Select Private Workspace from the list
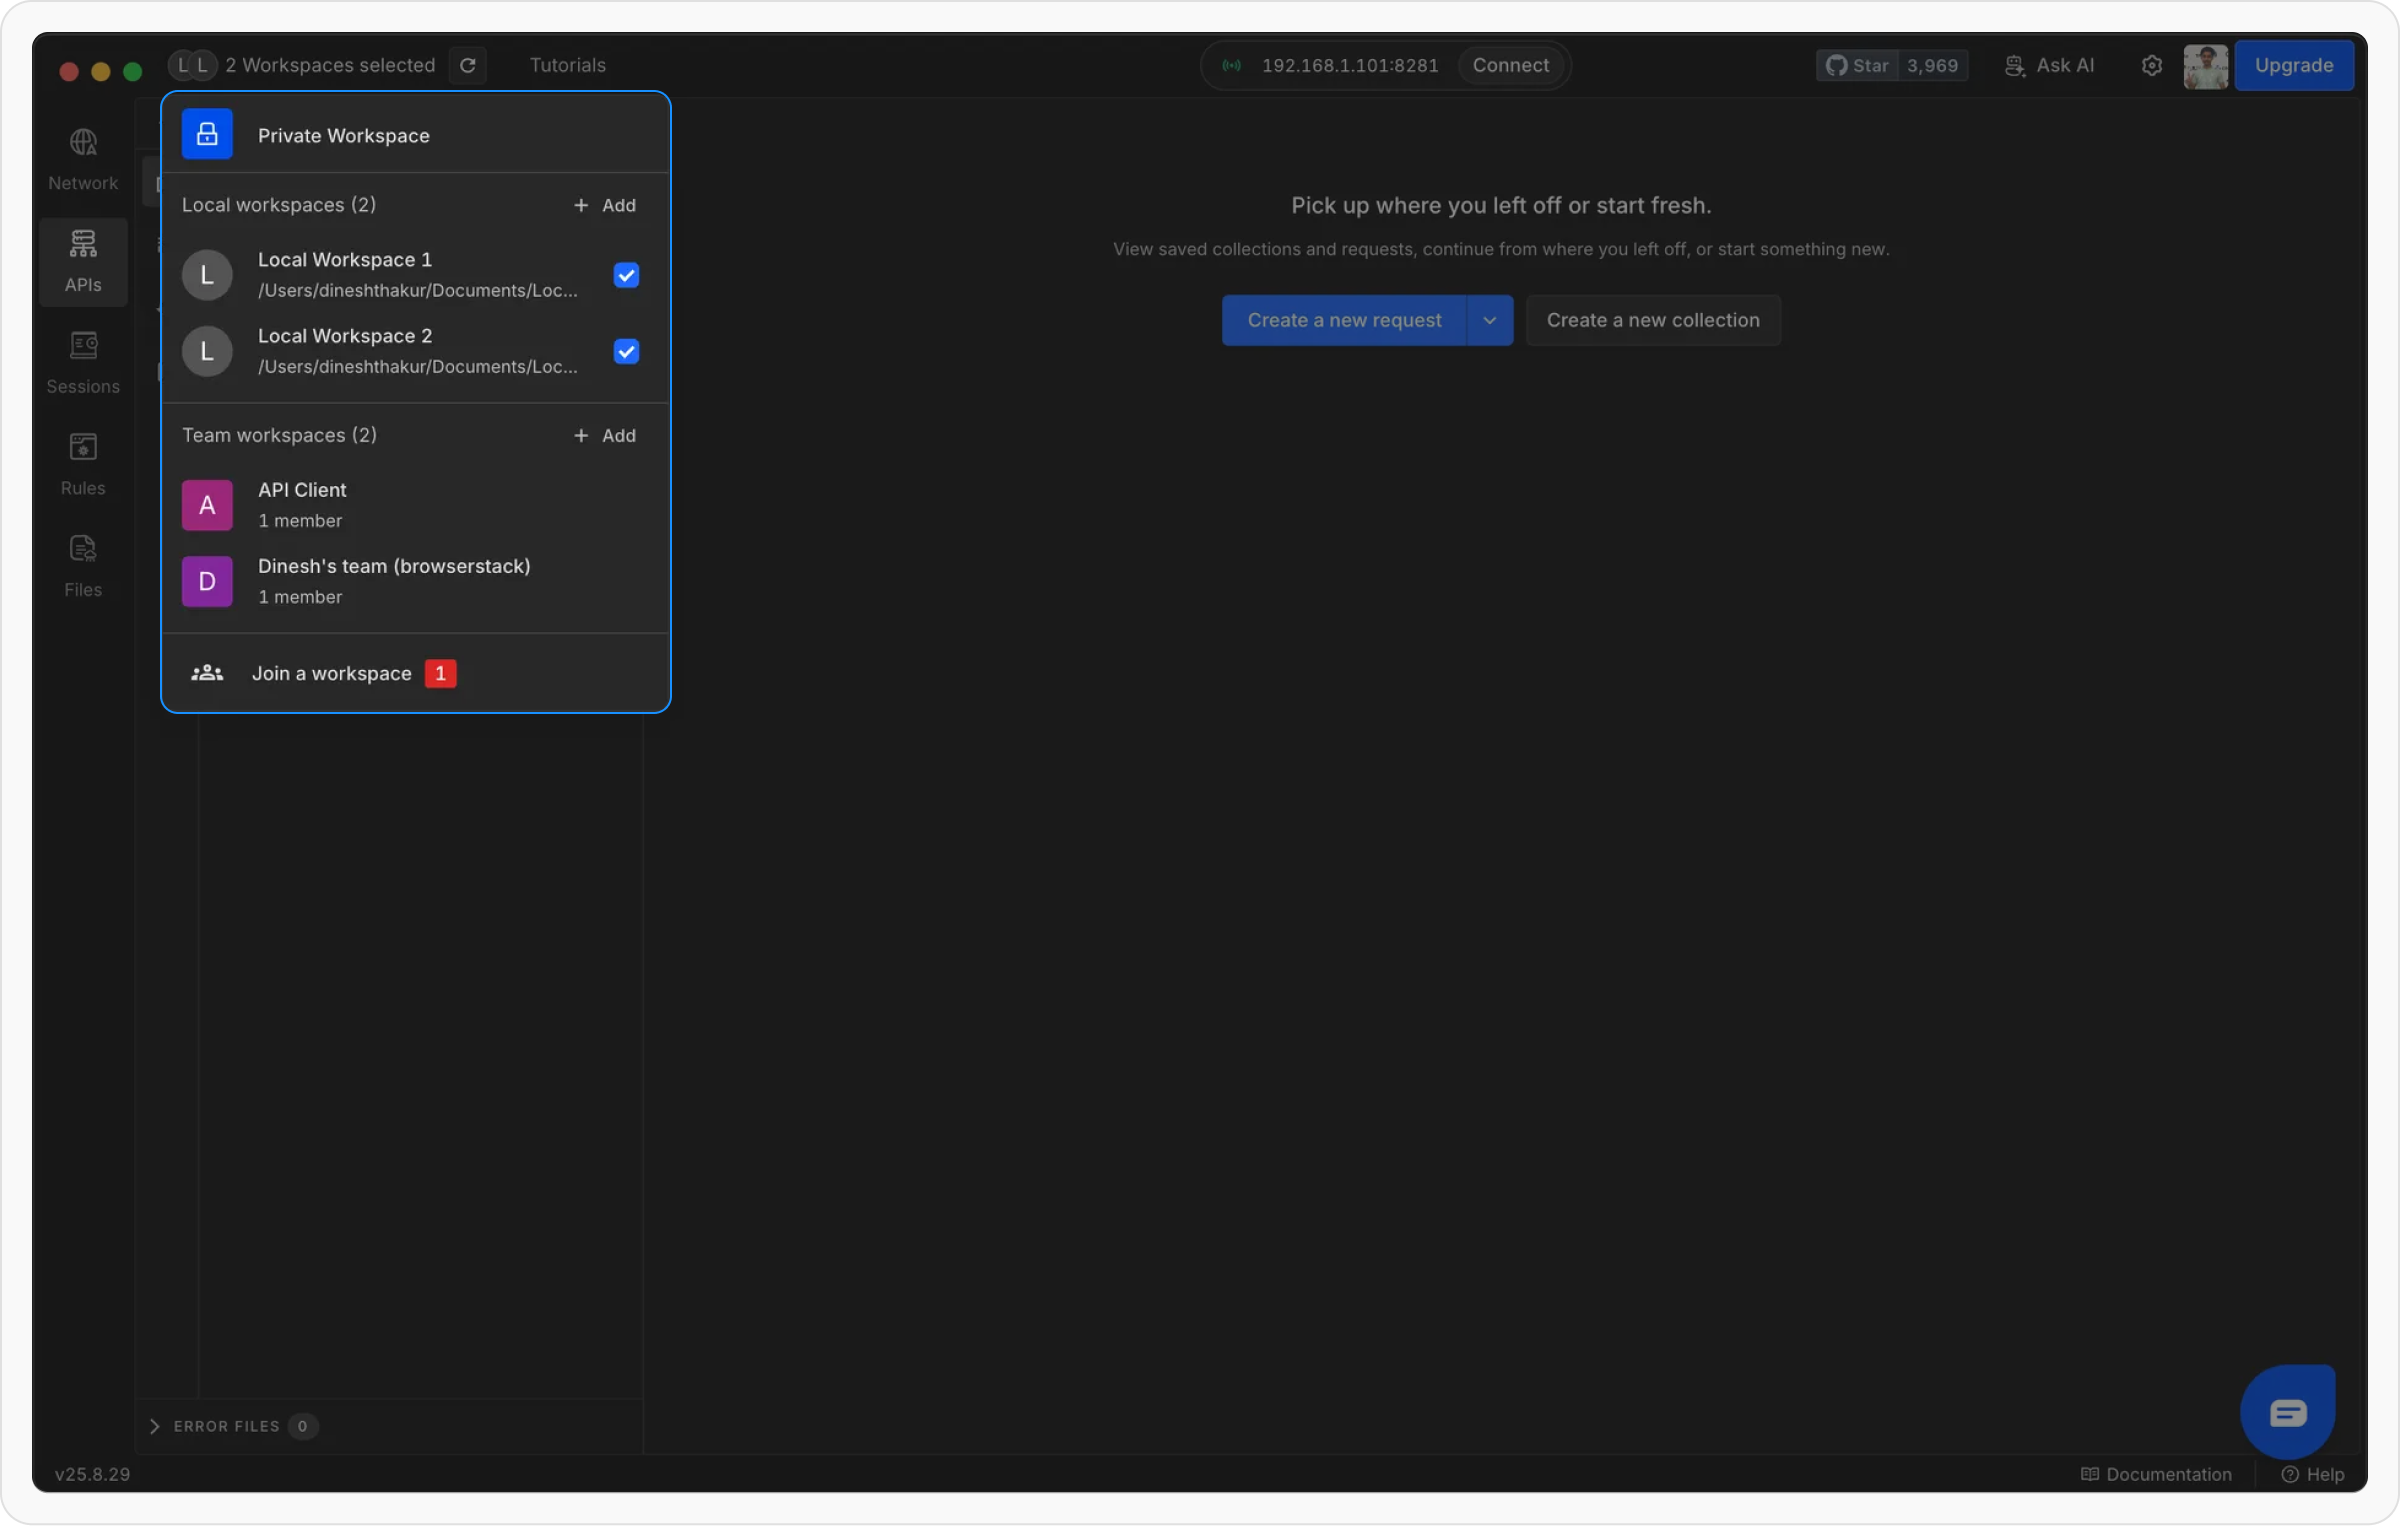This screenshot has height=1526, width=2400. 343,135
